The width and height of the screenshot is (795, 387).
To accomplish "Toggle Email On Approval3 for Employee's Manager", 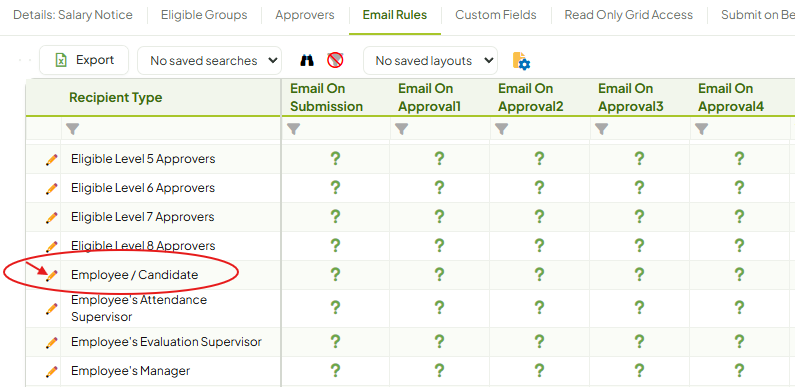I will [x=639, y=371].
